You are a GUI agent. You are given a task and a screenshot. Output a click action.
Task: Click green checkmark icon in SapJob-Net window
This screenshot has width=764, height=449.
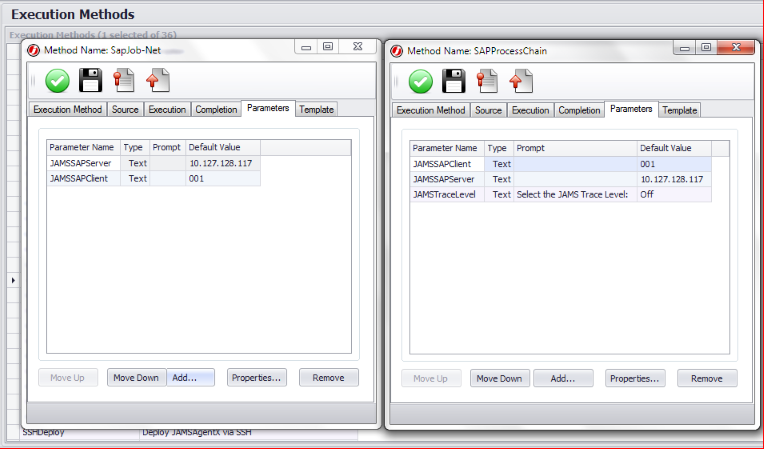tap(57, 81)
